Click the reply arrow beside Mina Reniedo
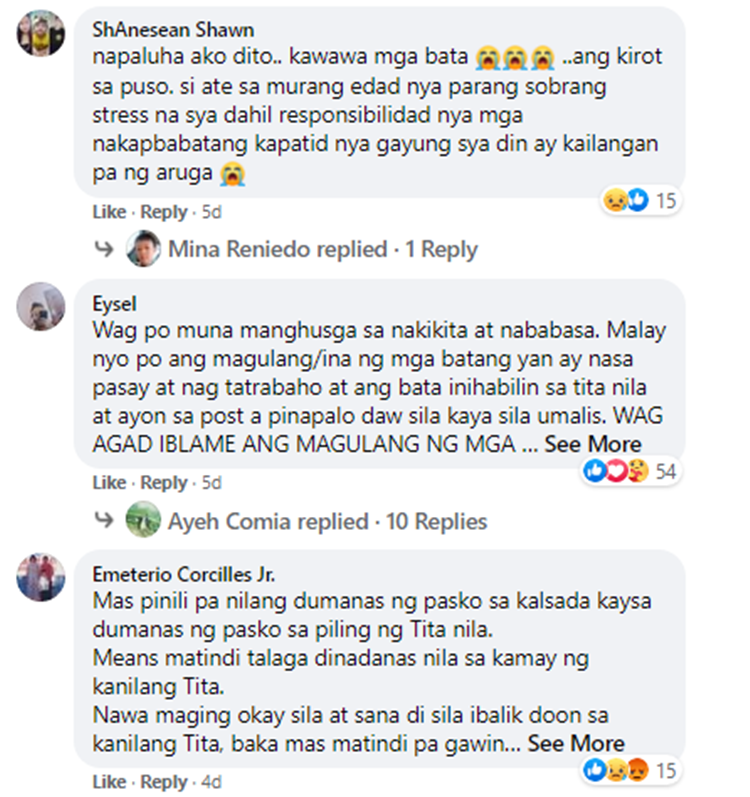 [x=104, y=249]
